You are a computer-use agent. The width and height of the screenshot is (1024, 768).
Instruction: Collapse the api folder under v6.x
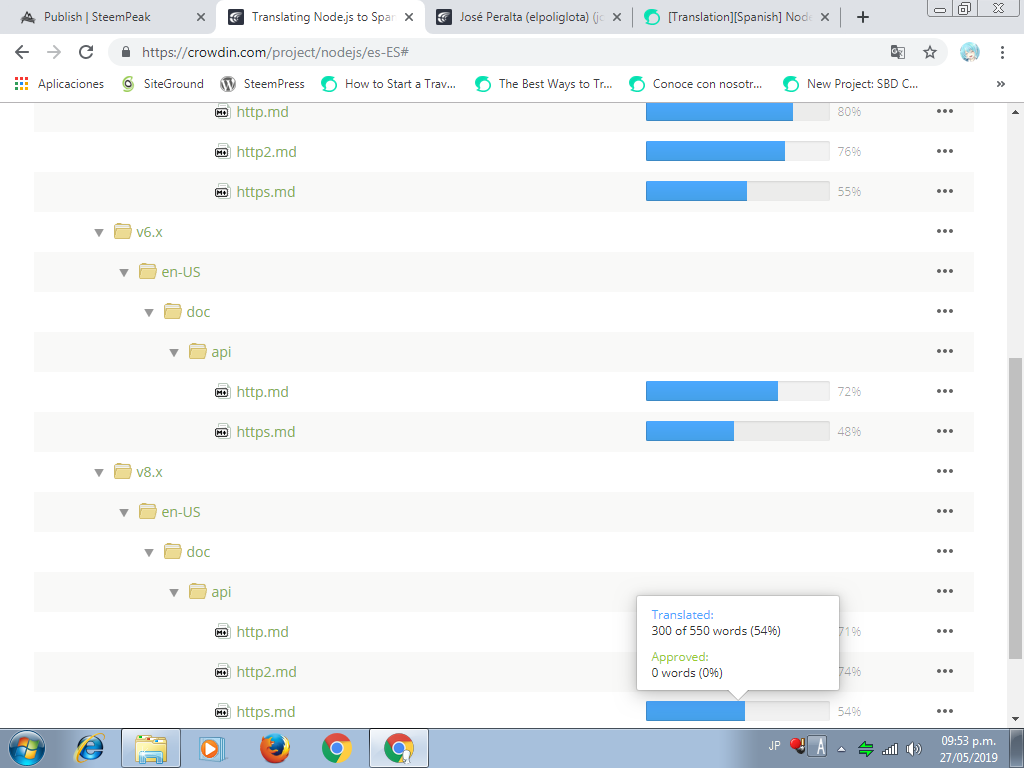tap(174, 352)
